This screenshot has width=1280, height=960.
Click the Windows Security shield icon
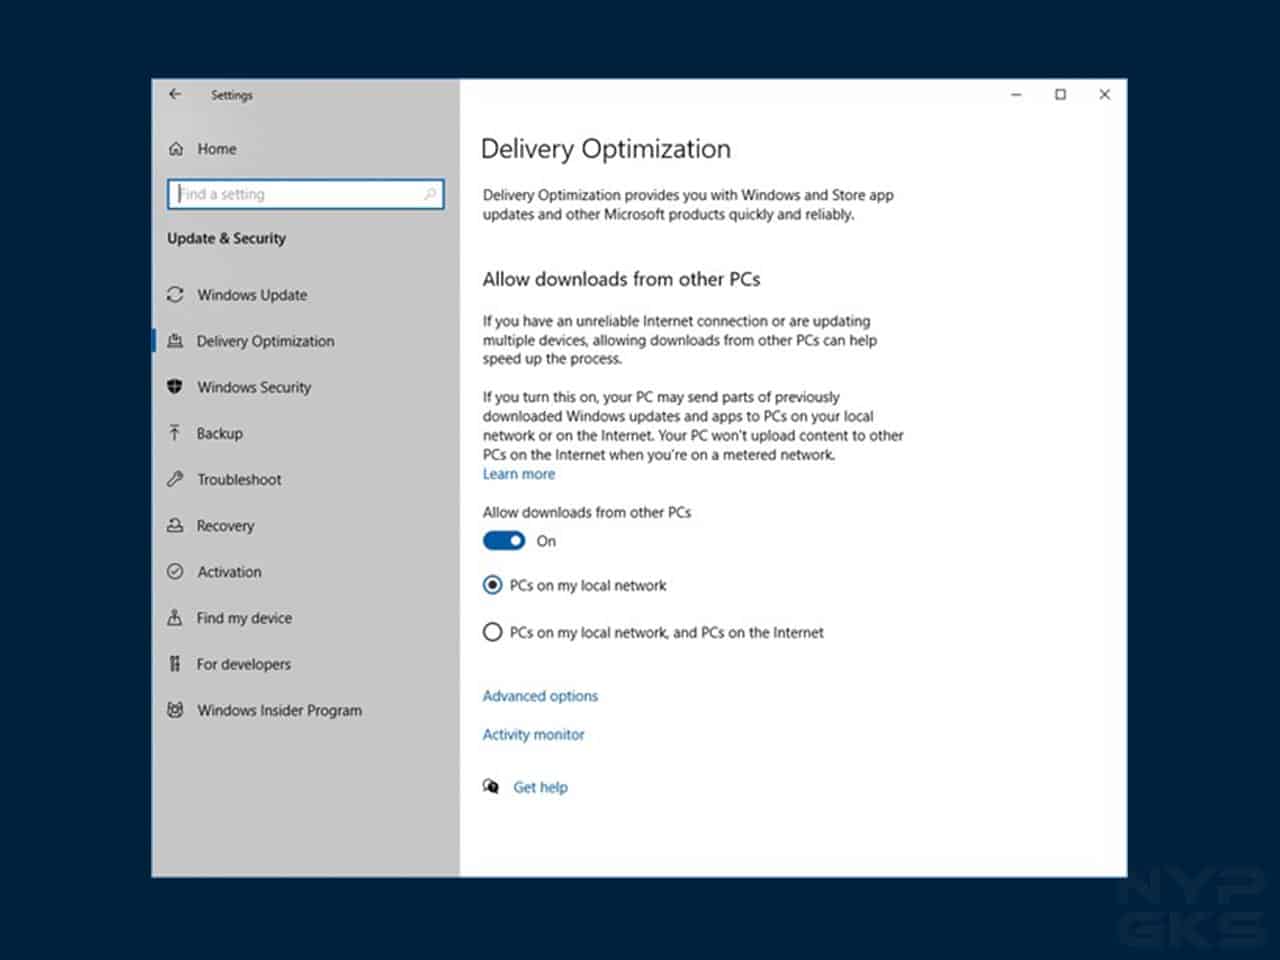[x=175, y=387]
